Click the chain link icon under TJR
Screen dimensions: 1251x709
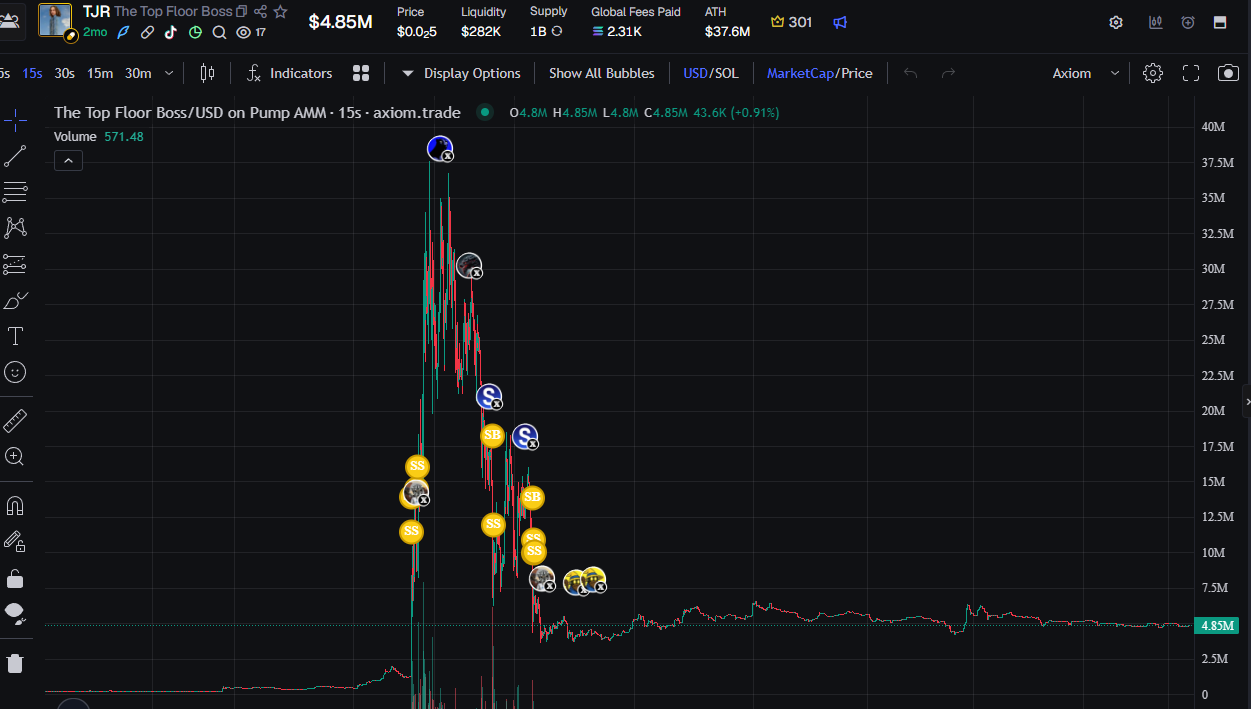tap(147, 32)
